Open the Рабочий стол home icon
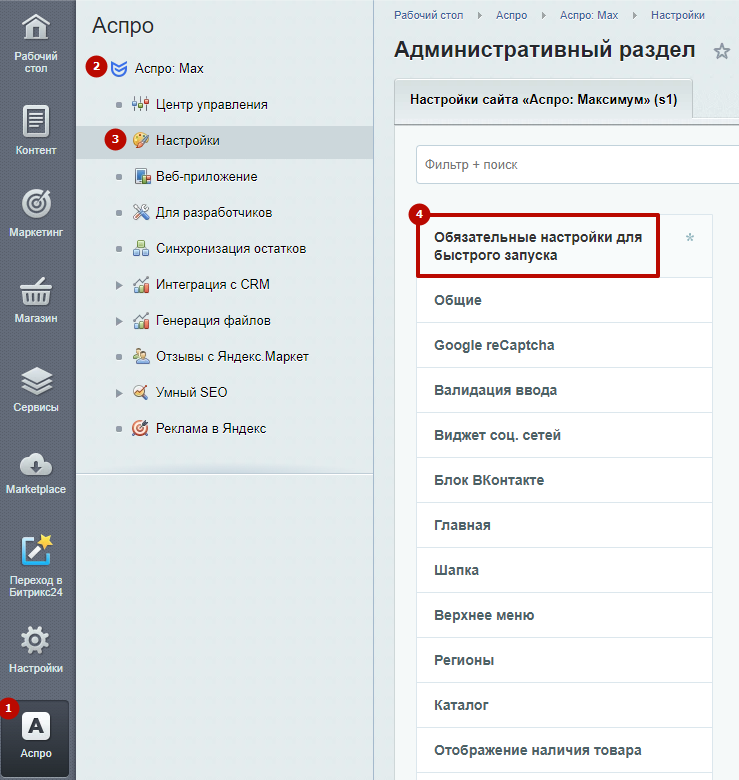 36,27
